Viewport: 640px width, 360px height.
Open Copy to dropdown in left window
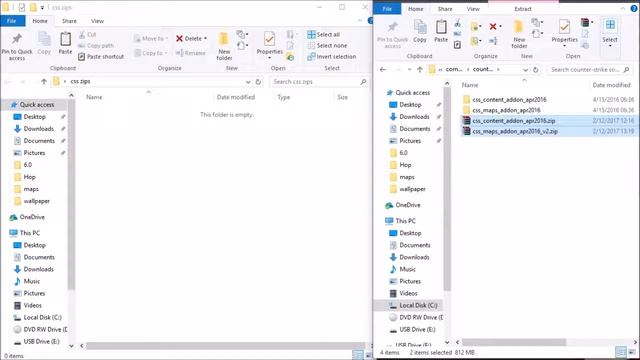(151, 53)
